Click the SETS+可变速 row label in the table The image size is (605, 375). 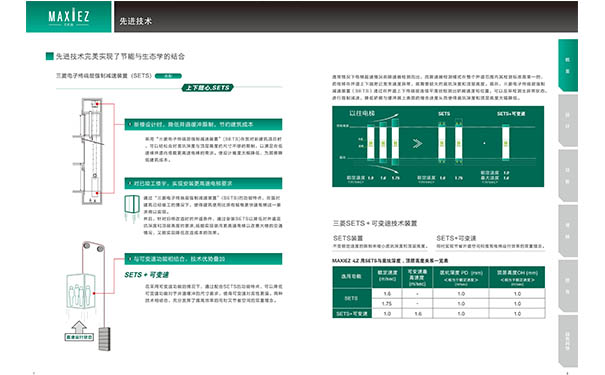point(352,314)
